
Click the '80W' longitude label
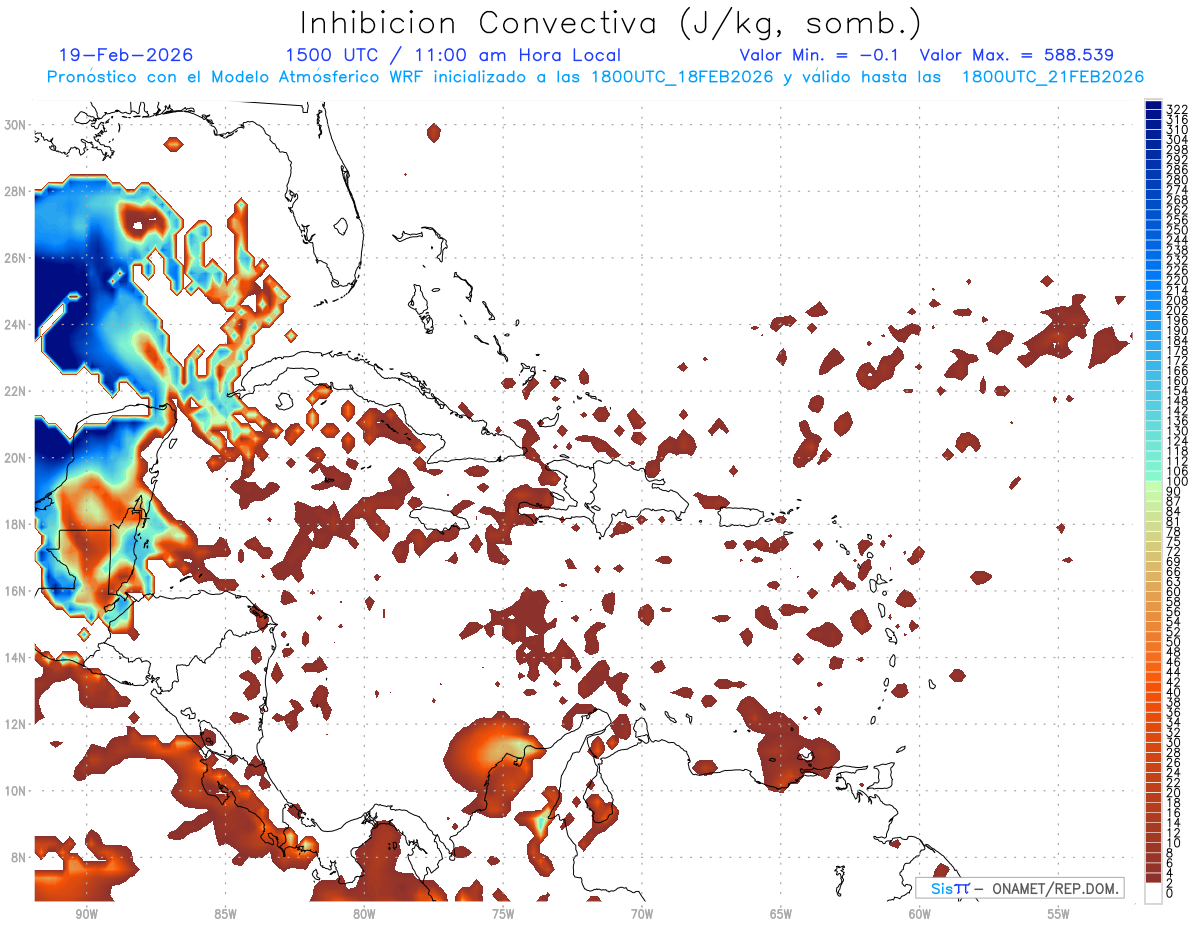[364, 915]
